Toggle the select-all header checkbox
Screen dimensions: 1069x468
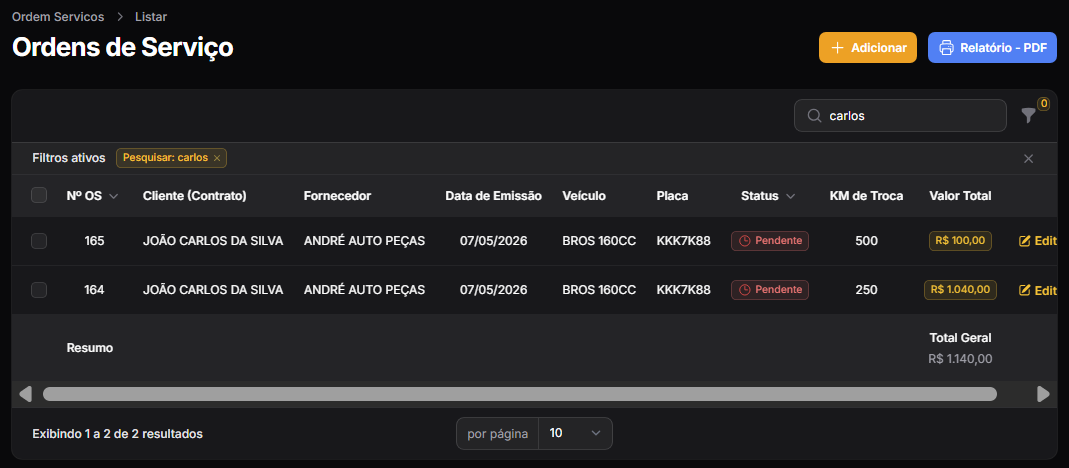point(39,196)
